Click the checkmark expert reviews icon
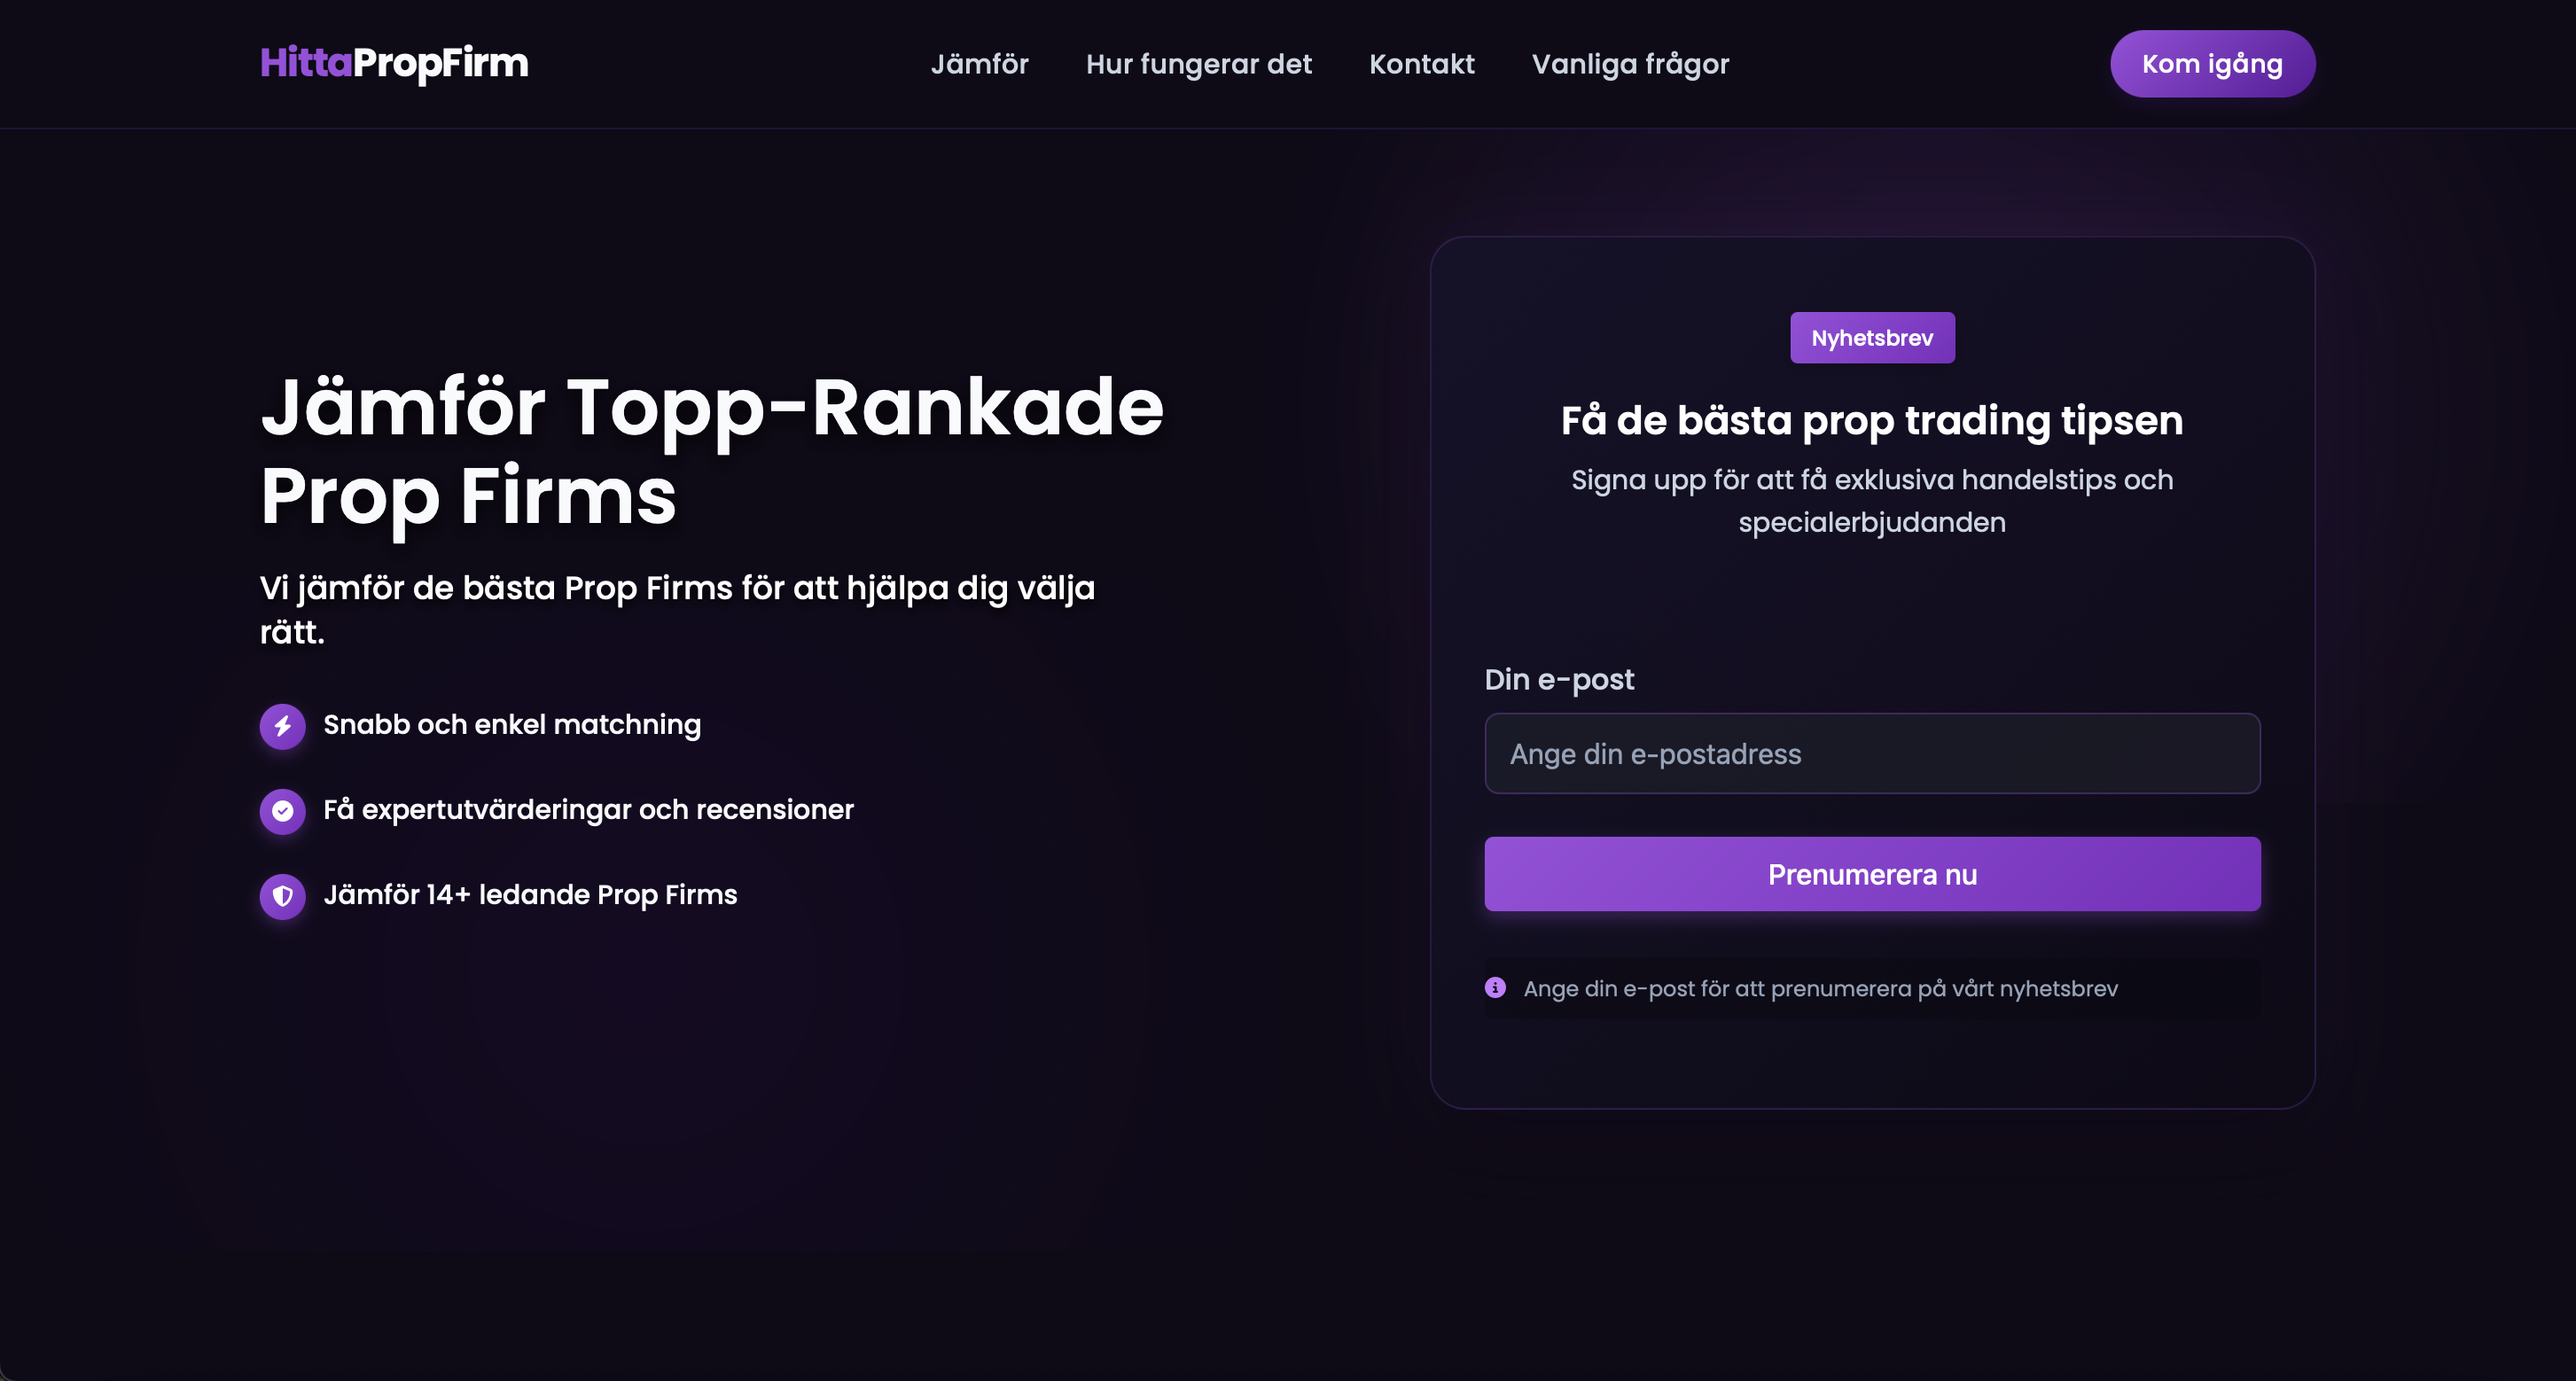 (283, 811)
